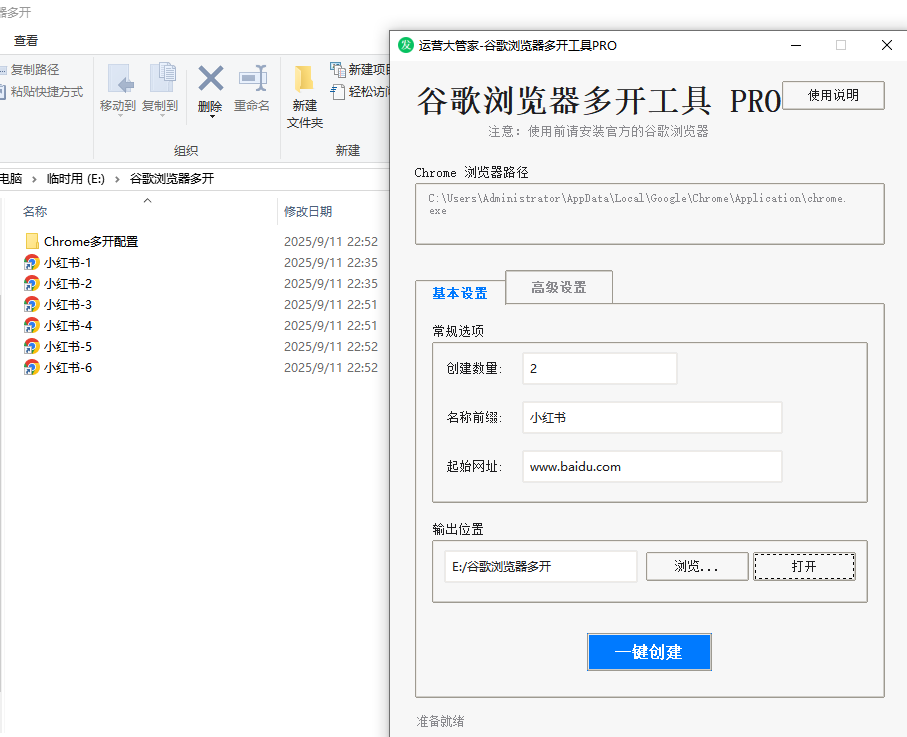
Task: Sort files by 修改日期 column header
Action: [x=308, y=212]
